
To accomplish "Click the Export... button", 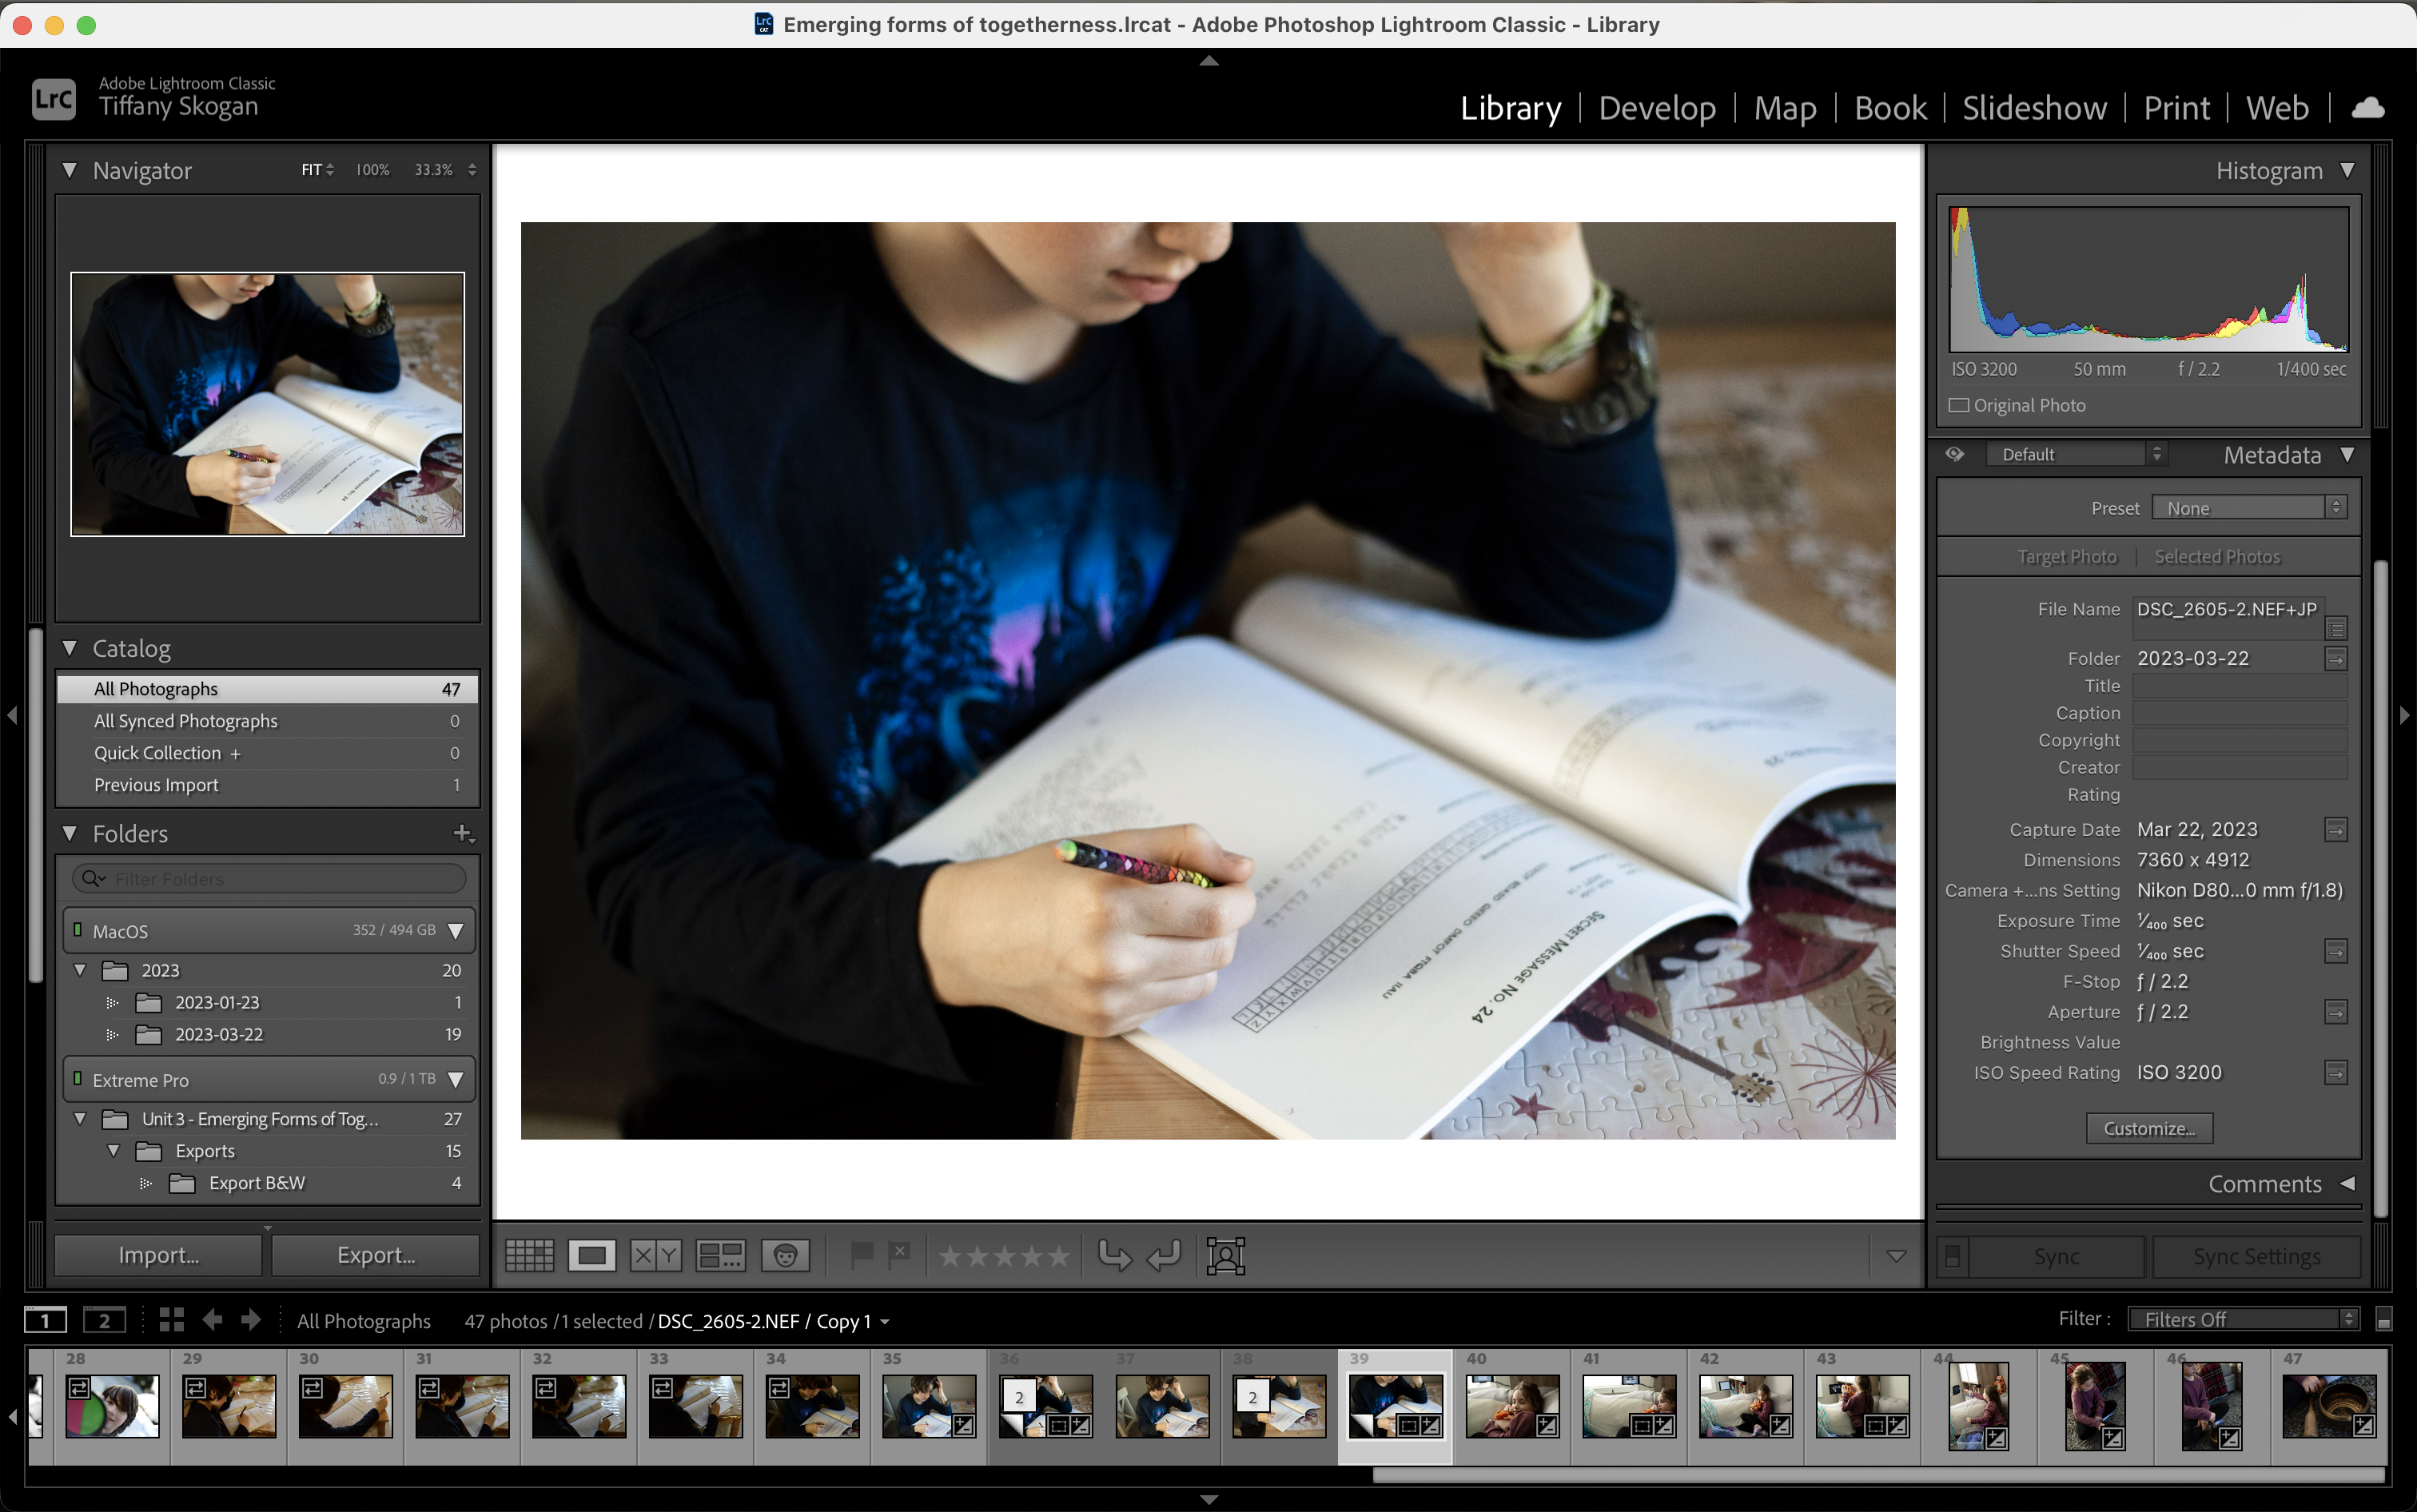I will click(376, 1255).
